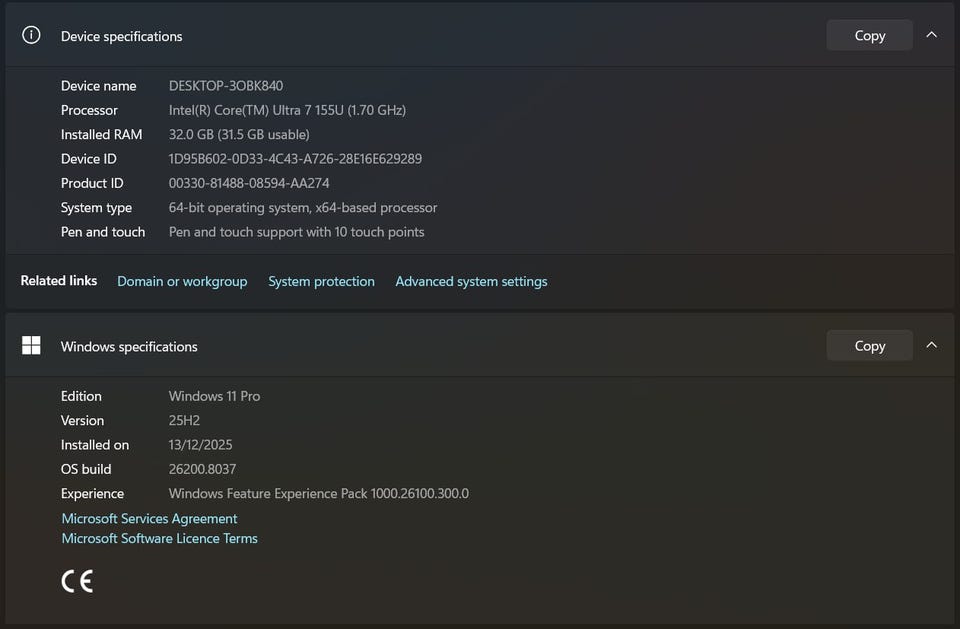Viewport: 960px width, 629px height.
Task: Select the 64-bit operating system value
Action: 303,208
